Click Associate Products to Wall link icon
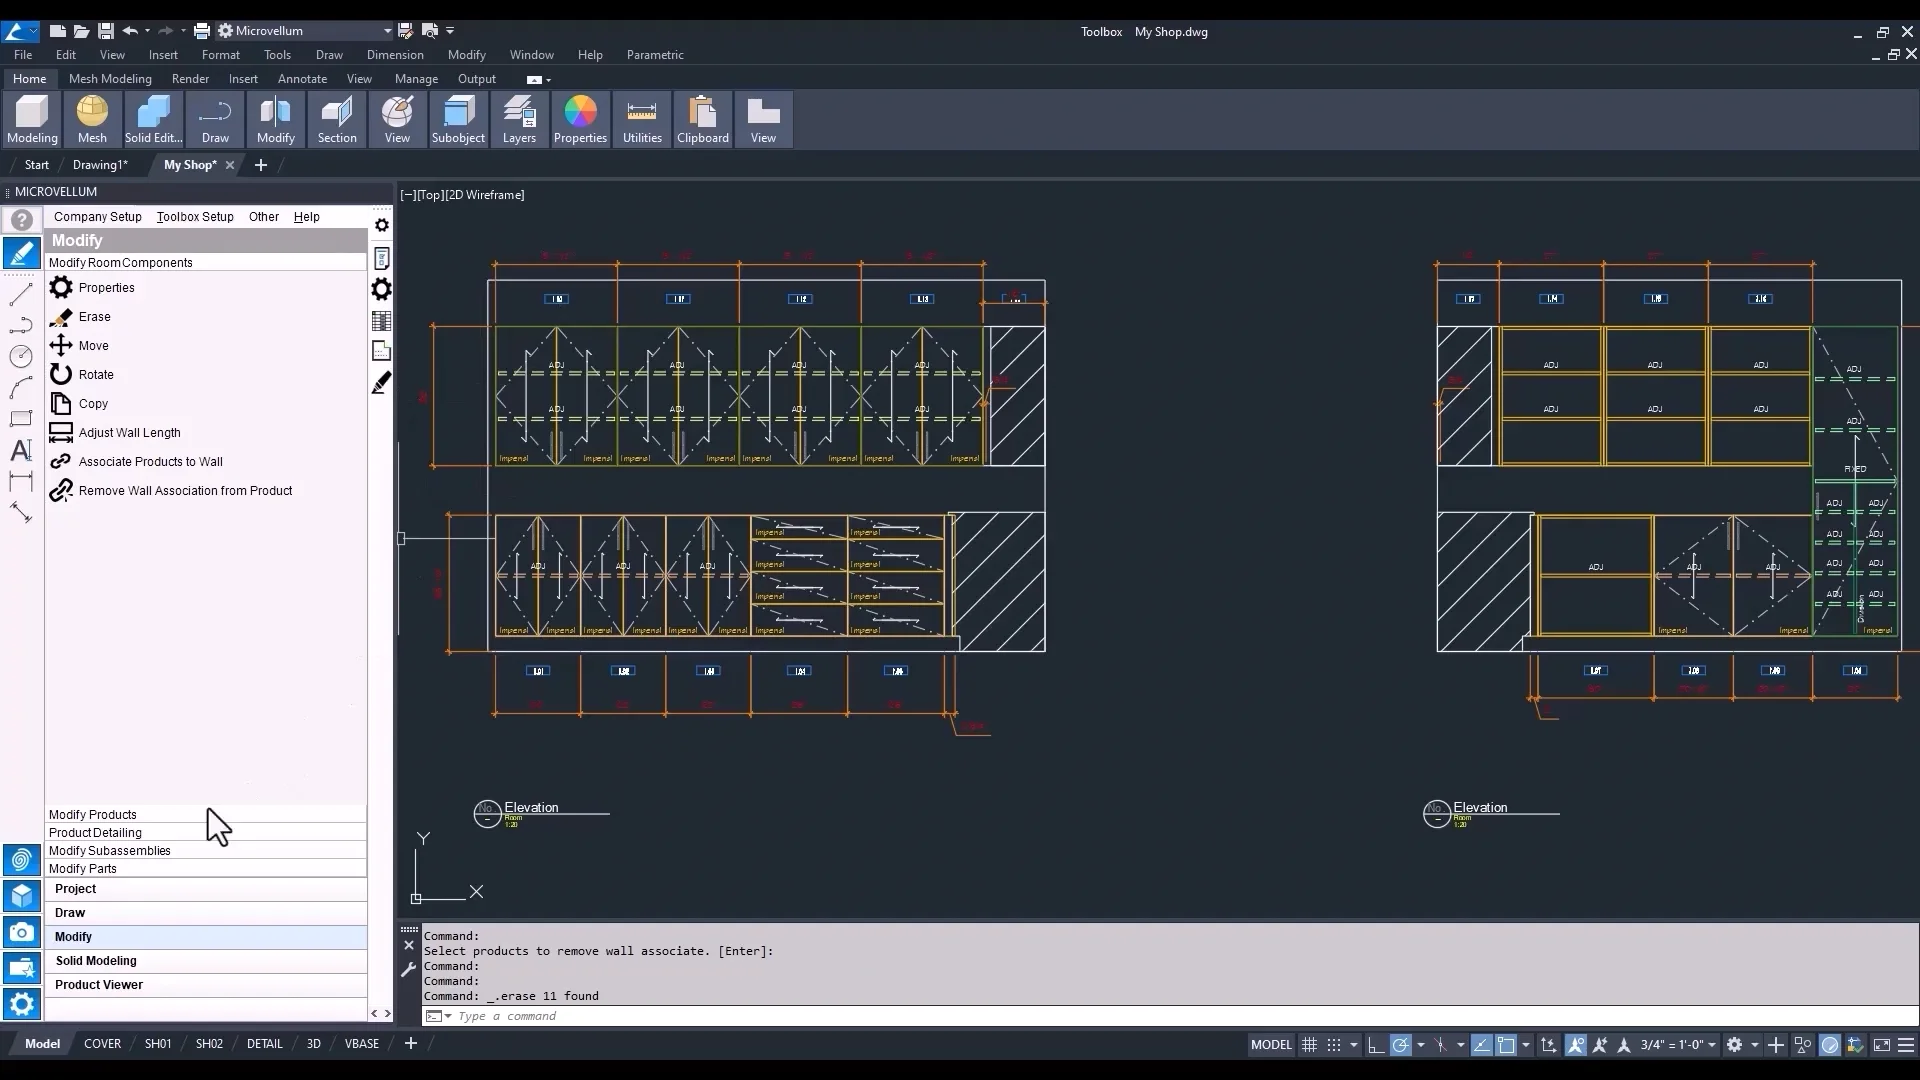 click(61, 462)
